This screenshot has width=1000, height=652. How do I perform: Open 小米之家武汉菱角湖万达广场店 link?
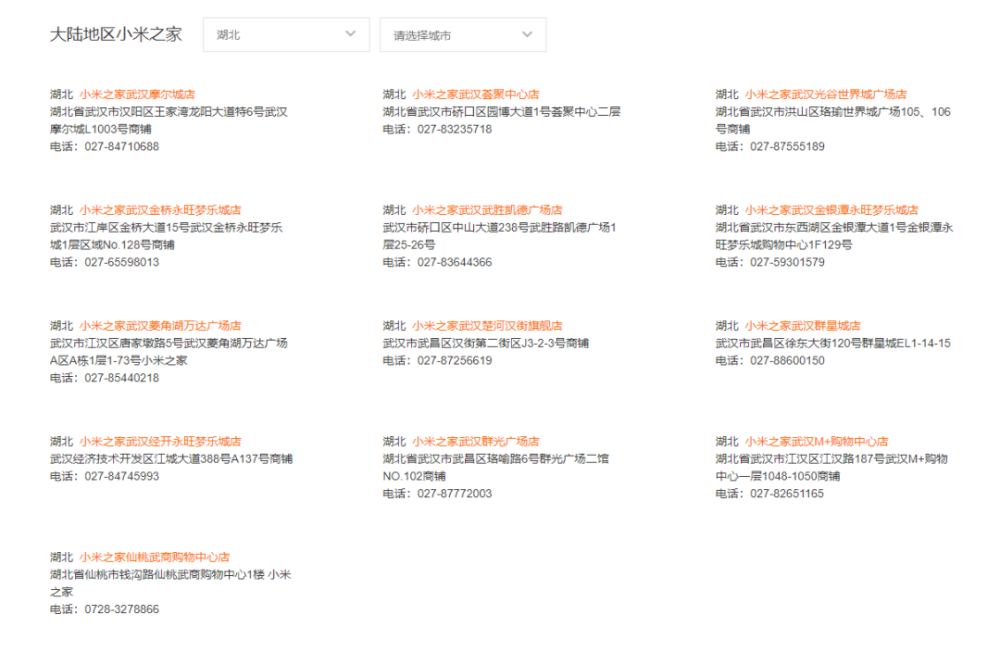(160, 325)
